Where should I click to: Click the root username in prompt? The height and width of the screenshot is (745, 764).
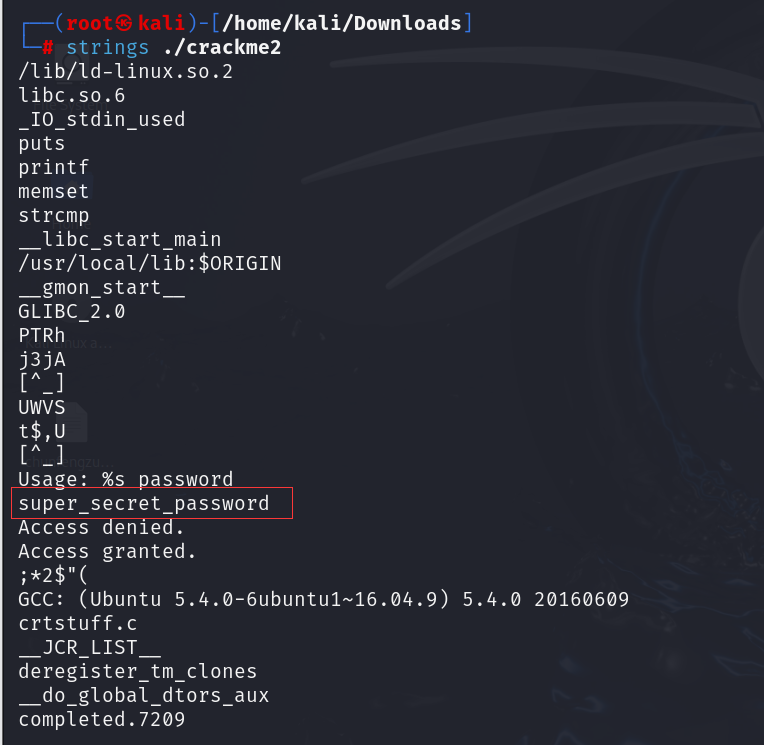[x=90, y=23]
